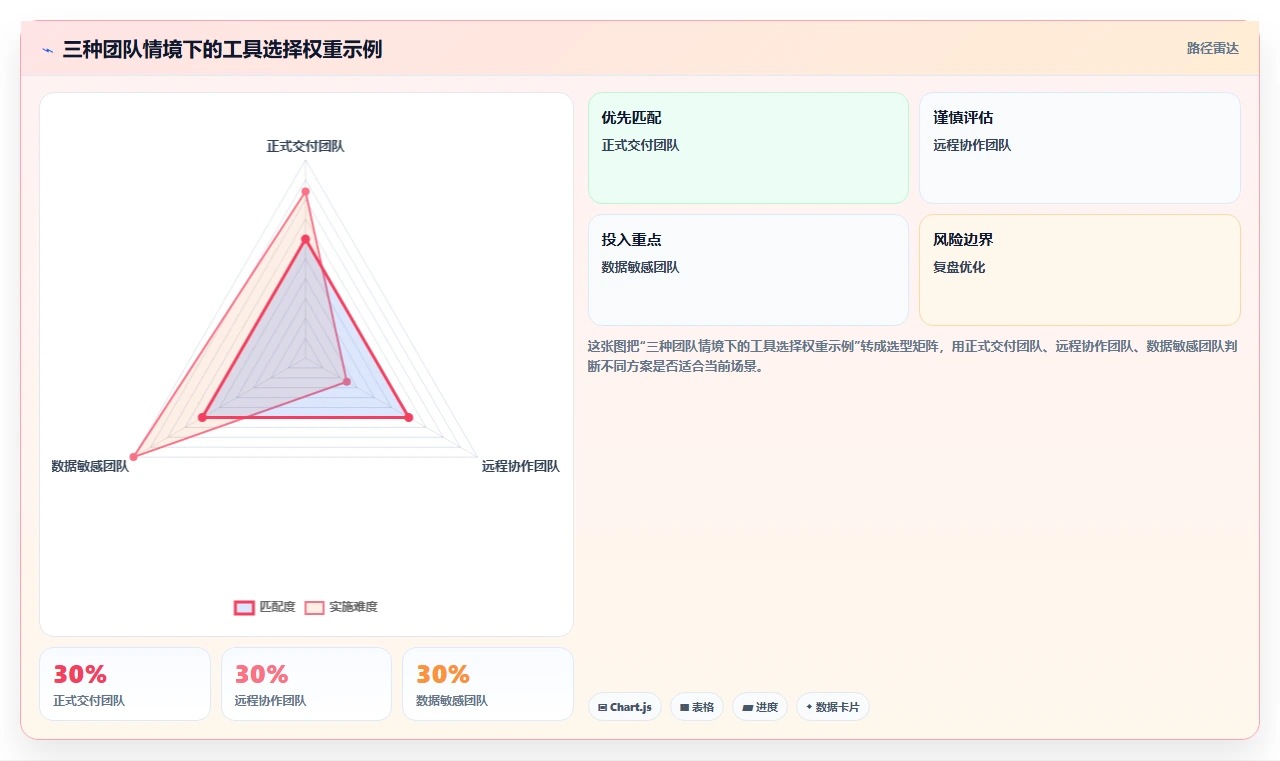Viewport: 1280px width, 761px height.
Task: Click the 实施难度 legend label text
Action: pos(353,607)
